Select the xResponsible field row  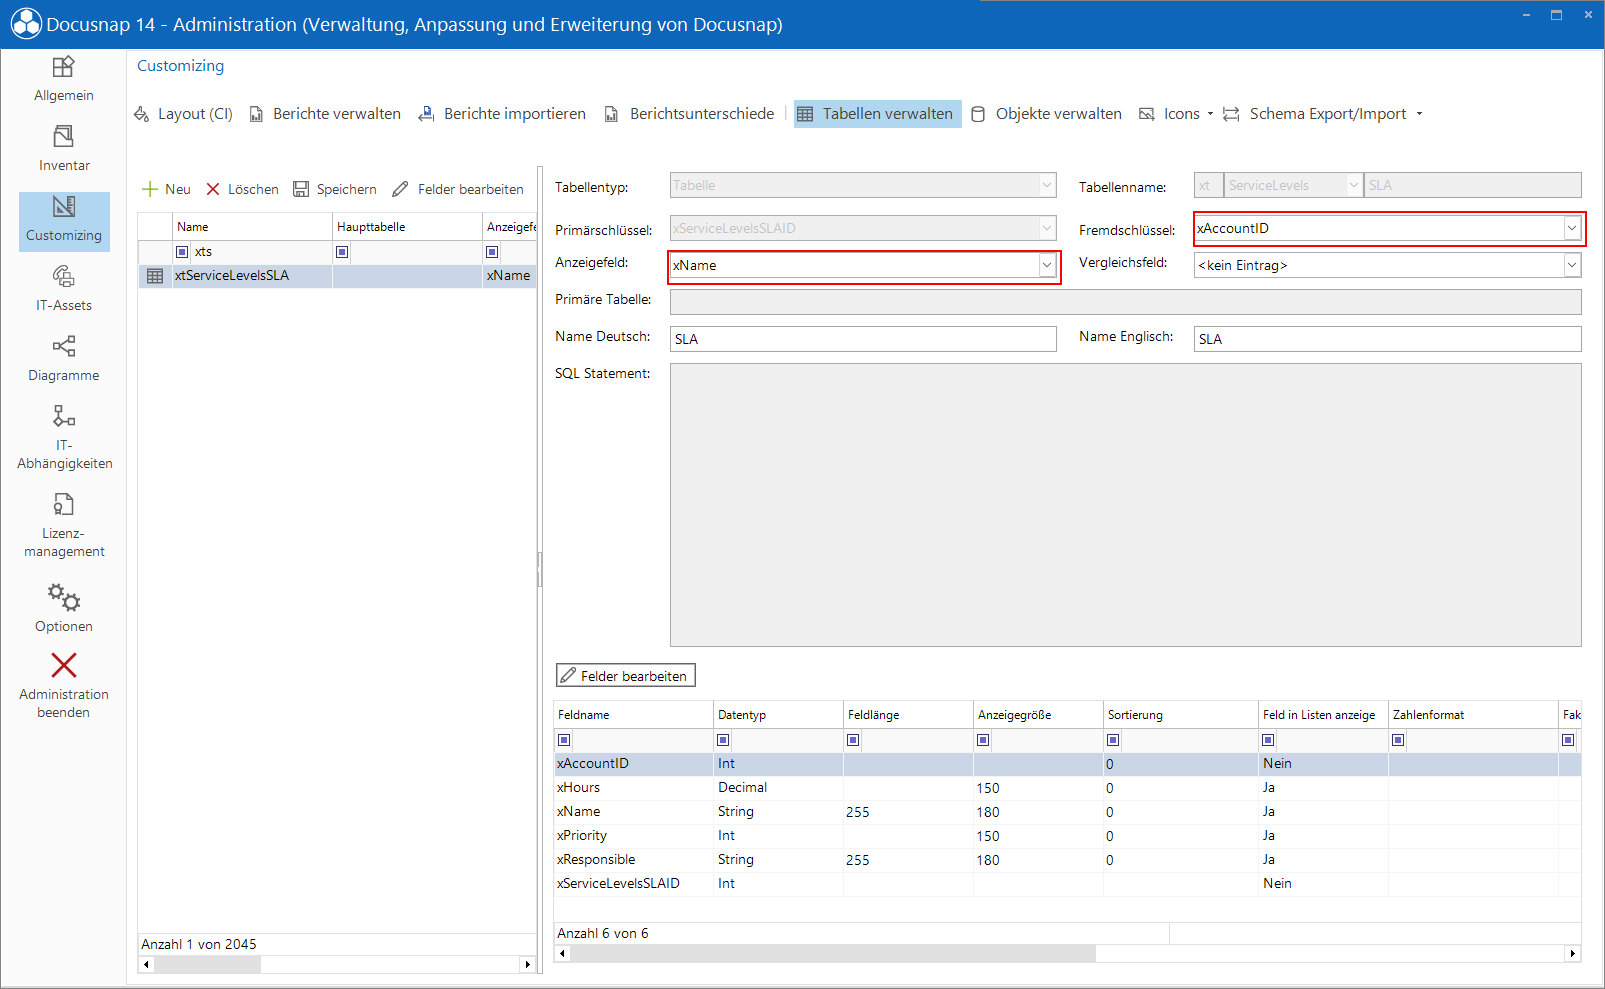point(1067,860)
